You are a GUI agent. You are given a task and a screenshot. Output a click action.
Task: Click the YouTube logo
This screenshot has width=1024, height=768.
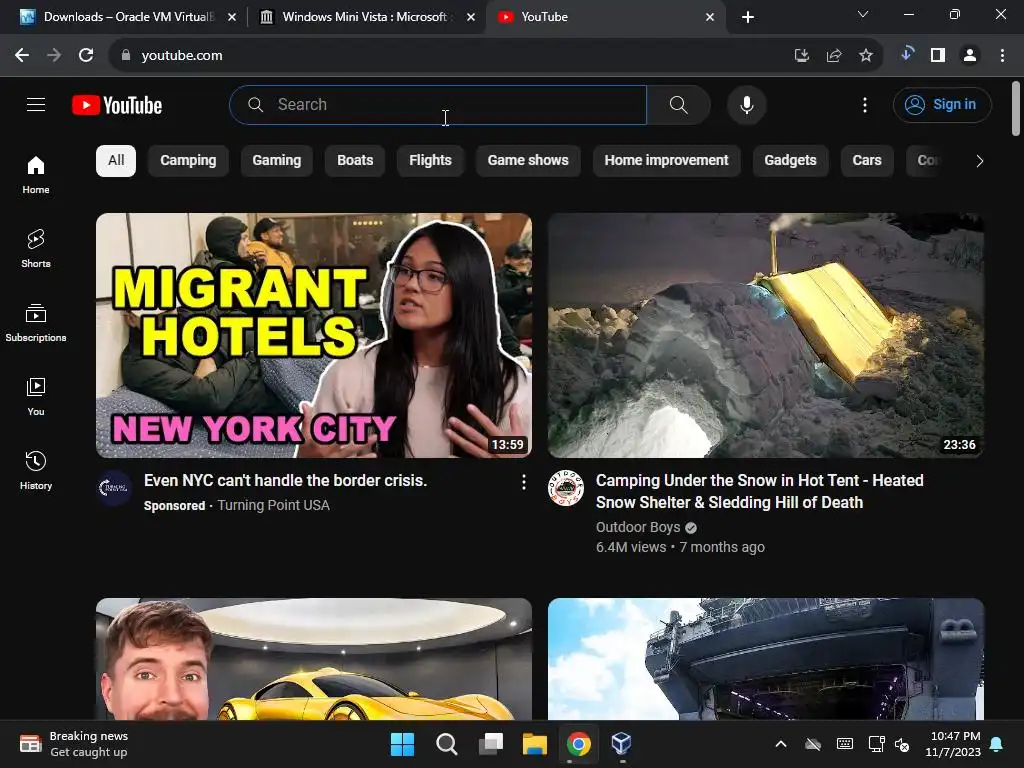pos(117,105)
